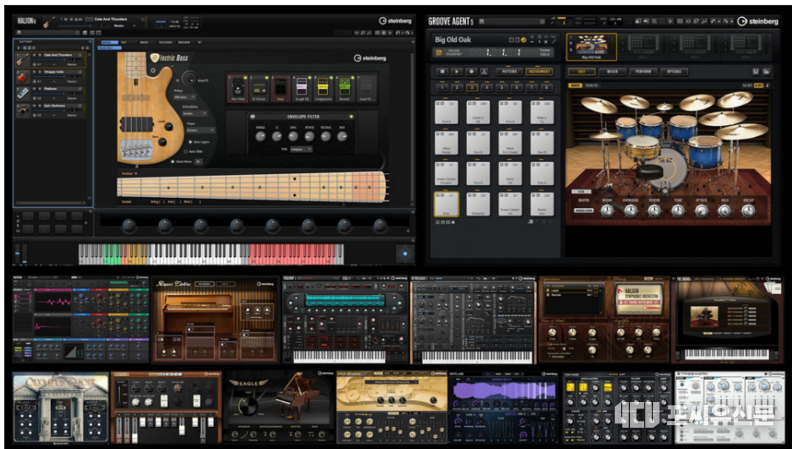Open the Perform tab in Groove Agent
Screen dimensions: 792x449
click(x=643, y=72)
